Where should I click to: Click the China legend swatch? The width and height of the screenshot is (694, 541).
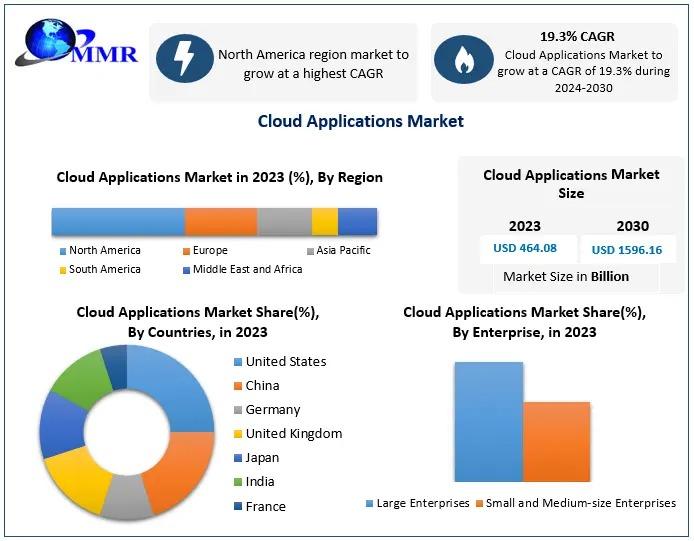point(238,386)
